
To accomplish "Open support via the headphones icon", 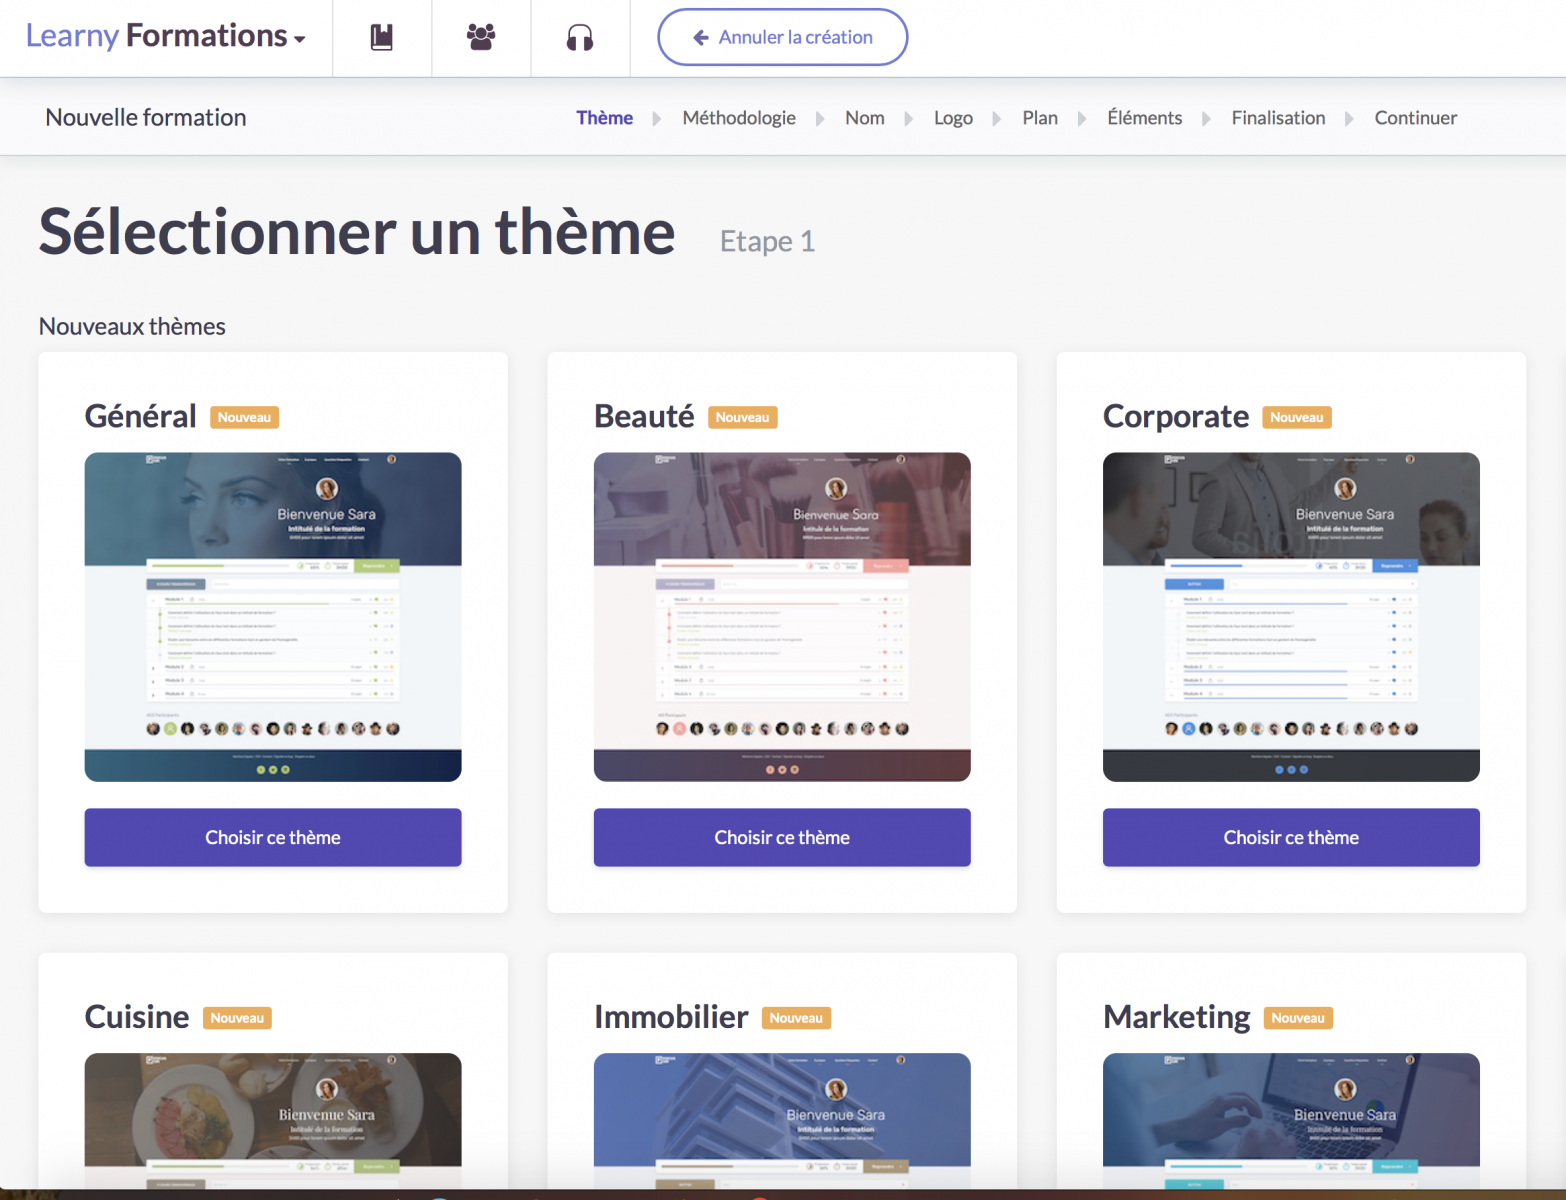I will [x=580, y=36].
